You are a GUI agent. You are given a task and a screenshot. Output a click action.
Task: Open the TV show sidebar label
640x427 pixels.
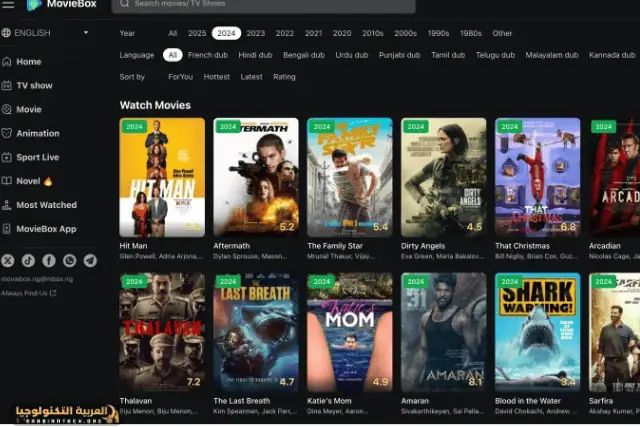coord(34,85)
